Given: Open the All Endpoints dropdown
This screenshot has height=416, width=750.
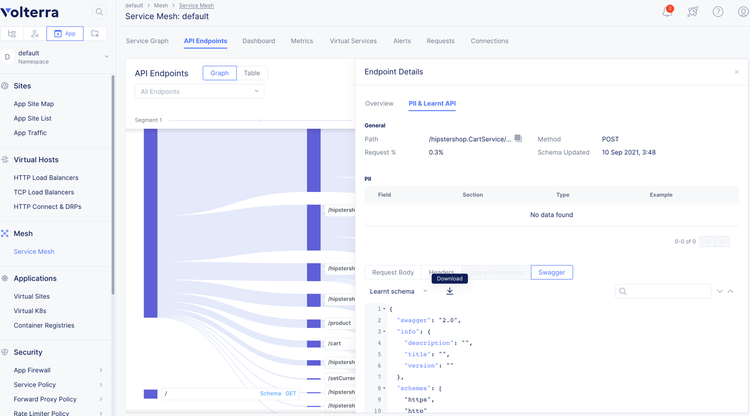Looking at the screenshot, I should (200, 92).
